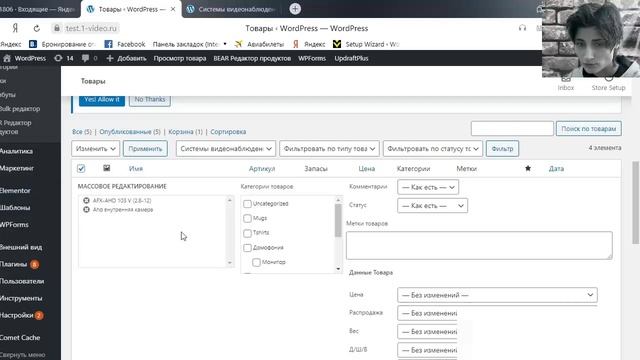This screenshot has height=360, width=640.
Task: Open the Facebook bookmark
Action: pos(125,44)
